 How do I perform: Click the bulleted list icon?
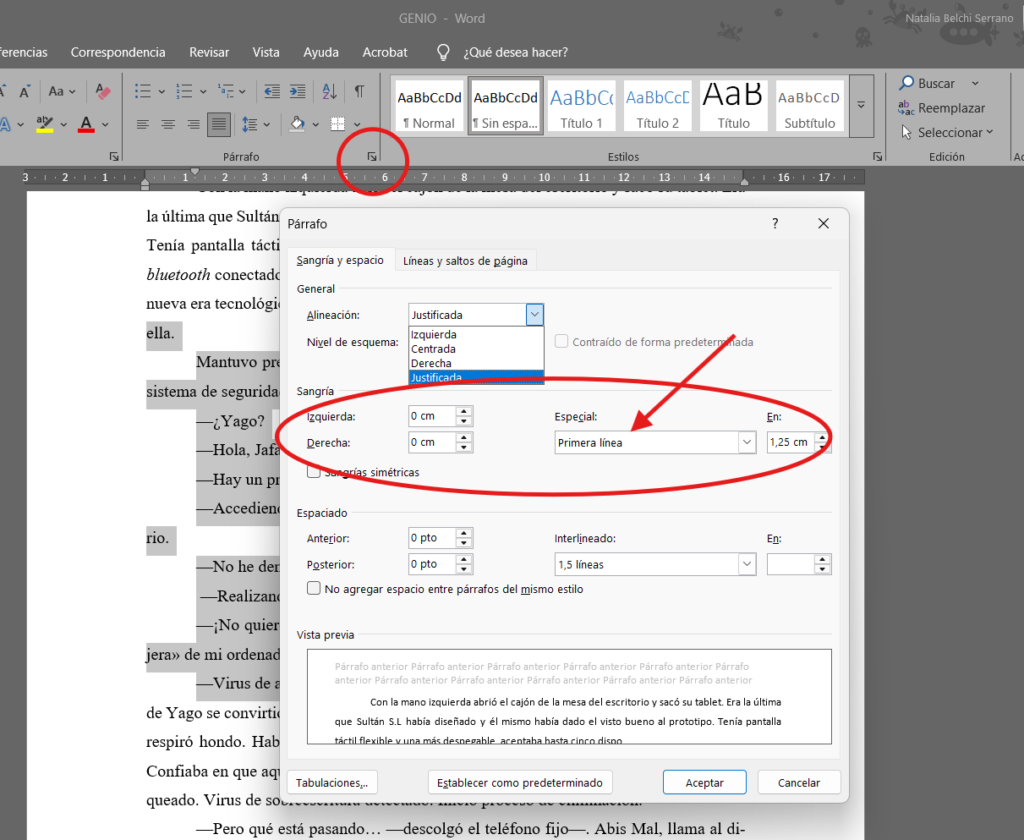click(x=143, y=91)
